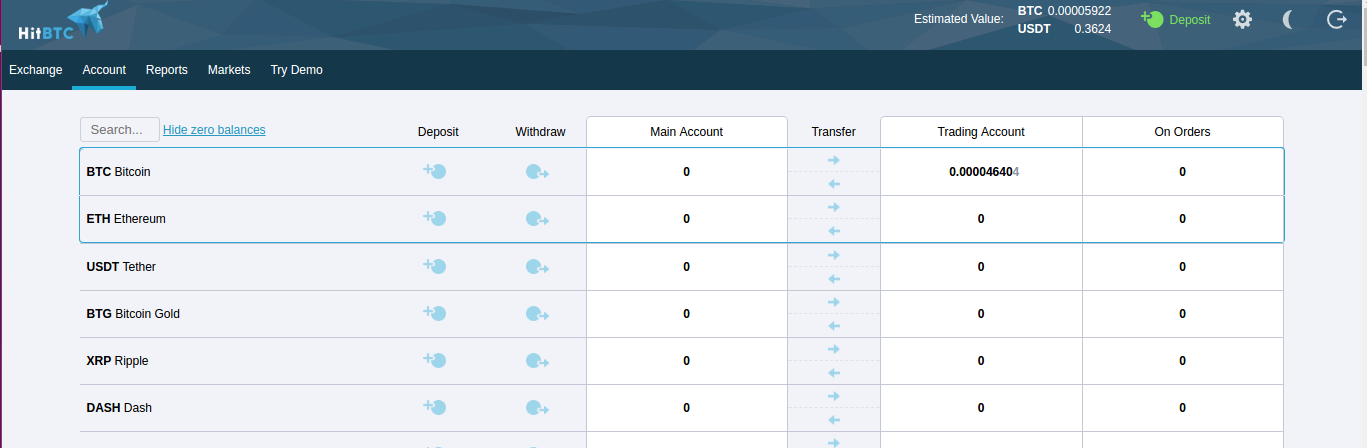Withdraw ETH Ethereum icon

[x=537, y=219]
